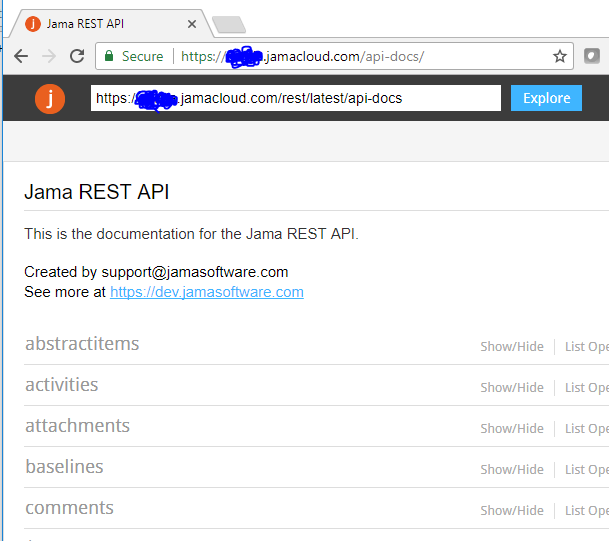The image size is (609, 541).
Task: Expand the abstractitems section
Action: tap(82, 344)
